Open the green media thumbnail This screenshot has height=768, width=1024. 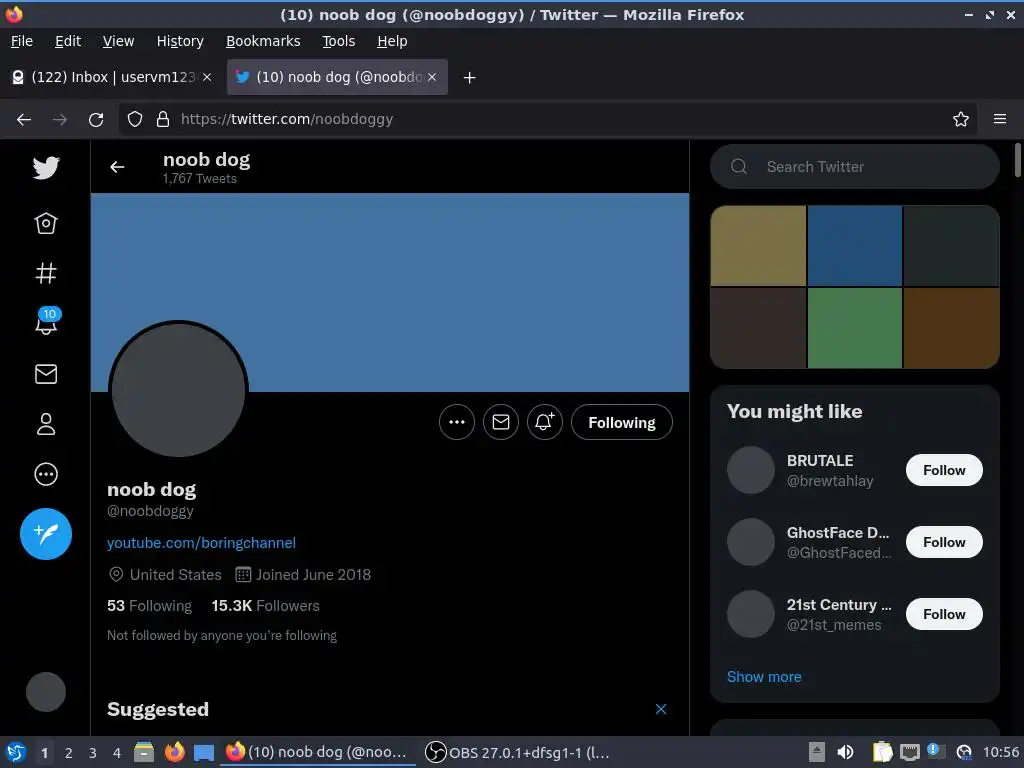pyautogui.click(x=855, y=328)
